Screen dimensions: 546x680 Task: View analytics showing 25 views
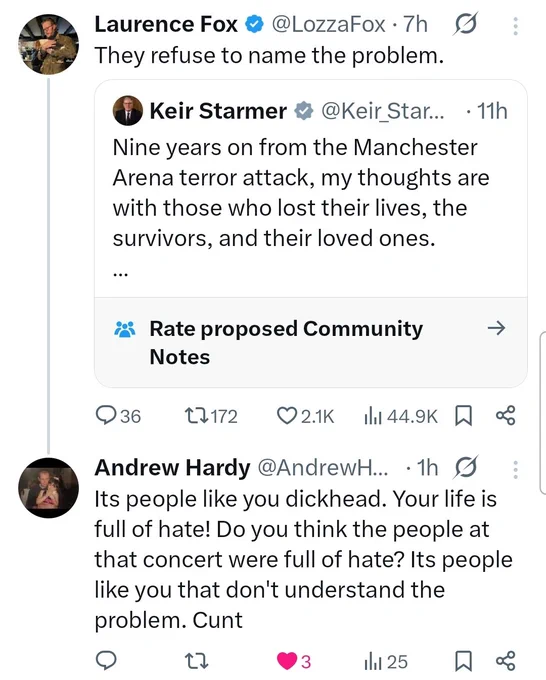386,661
